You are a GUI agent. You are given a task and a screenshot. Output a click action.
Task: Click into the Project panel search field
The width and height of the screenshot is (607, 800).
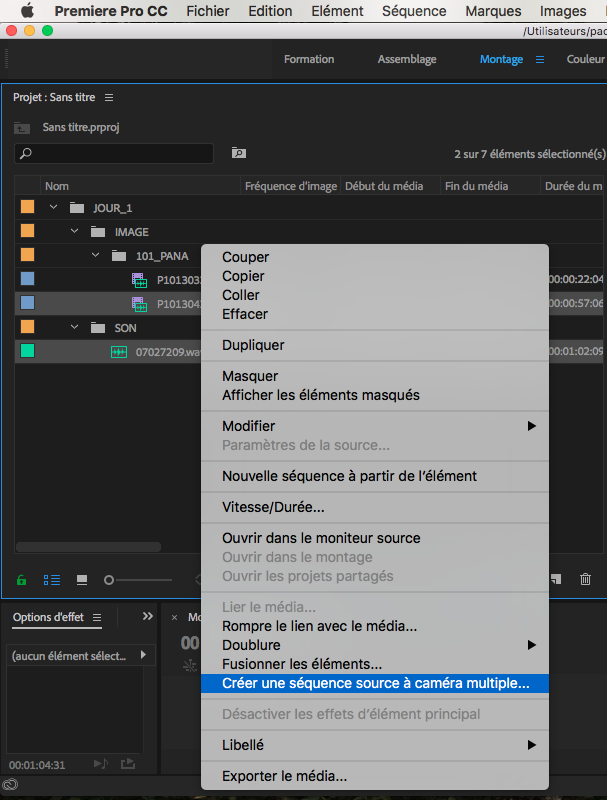(x=114, y=153)
